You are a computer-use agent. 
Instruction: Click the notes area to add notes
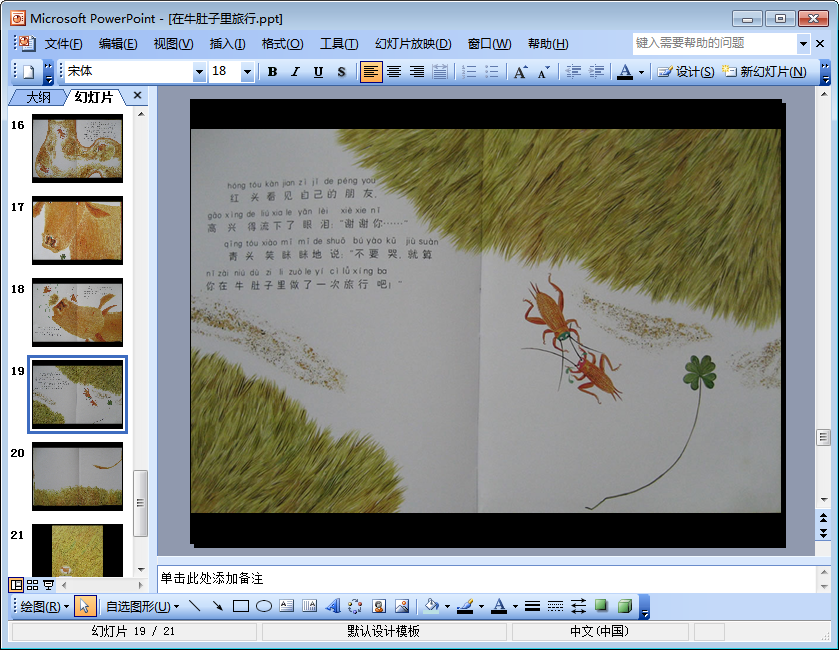tap(486, 579)
